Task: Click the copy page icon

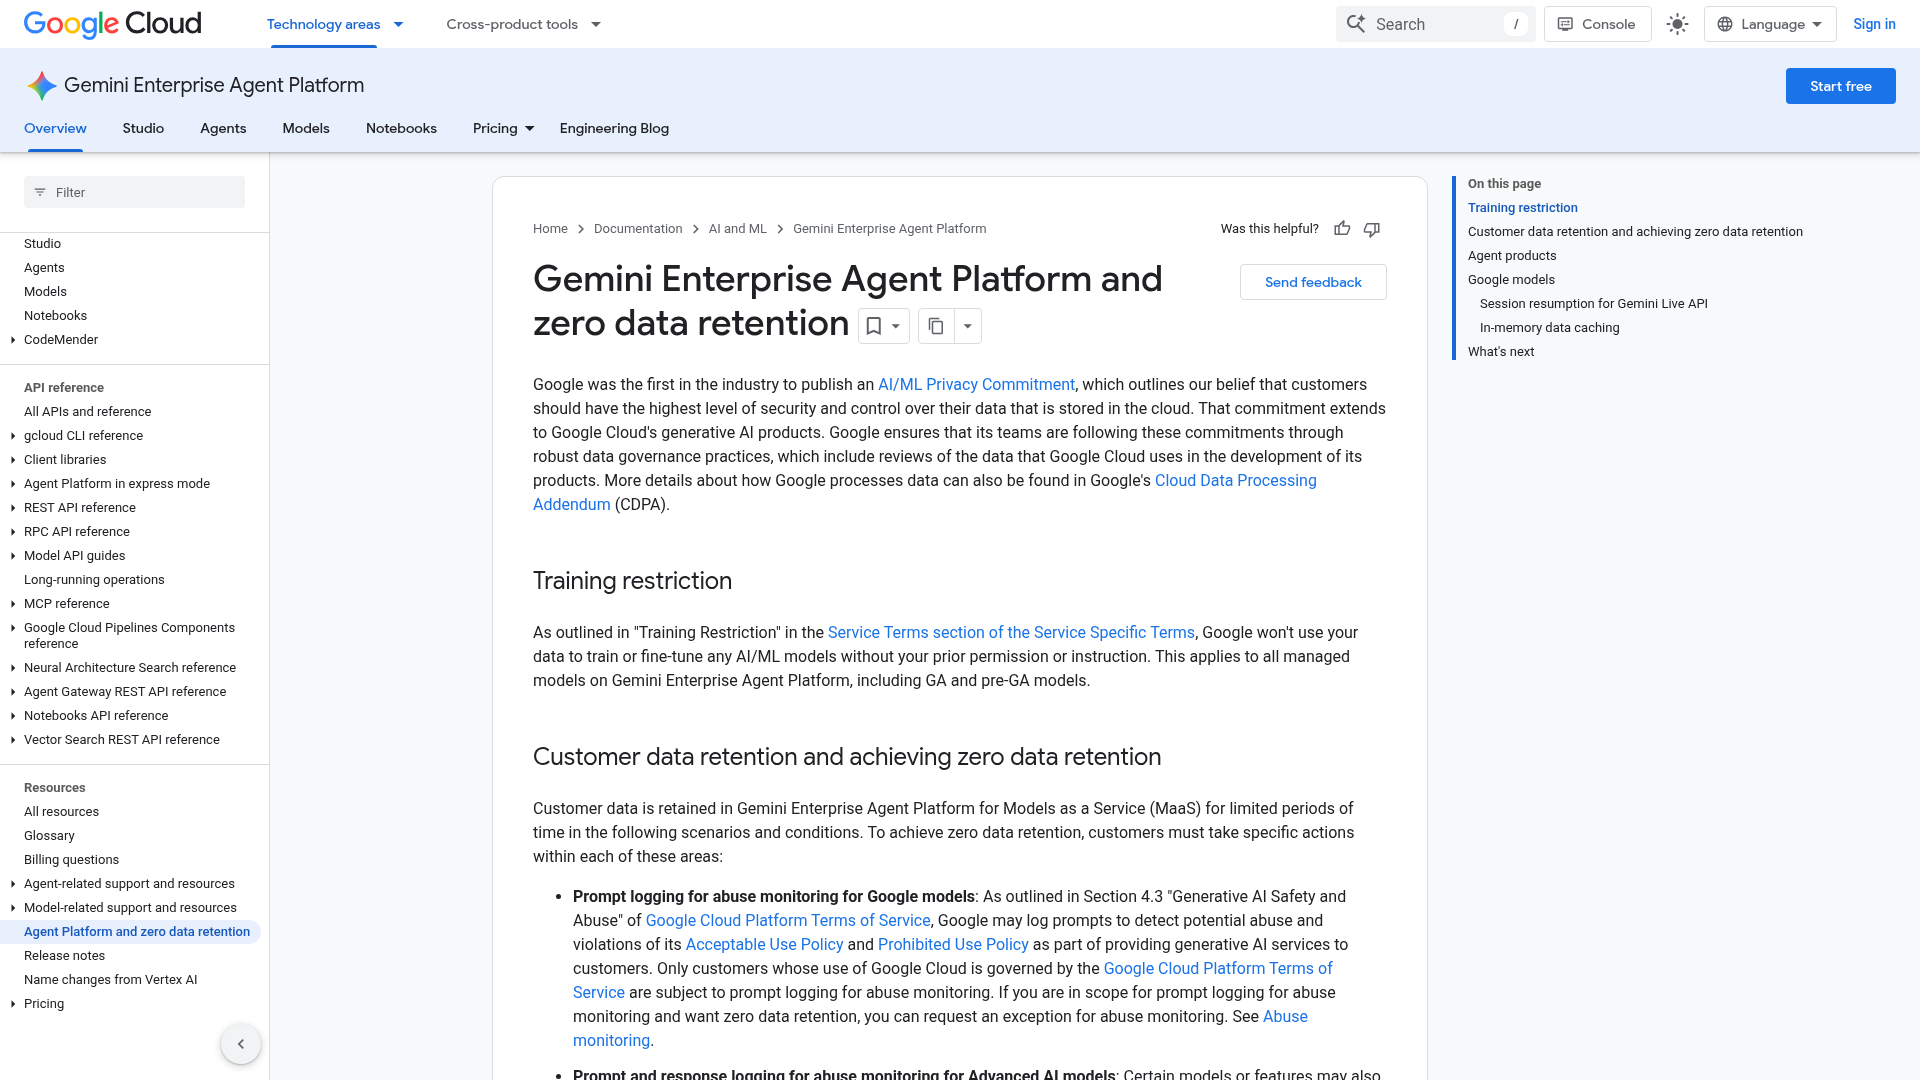Action: coord(936,326)
